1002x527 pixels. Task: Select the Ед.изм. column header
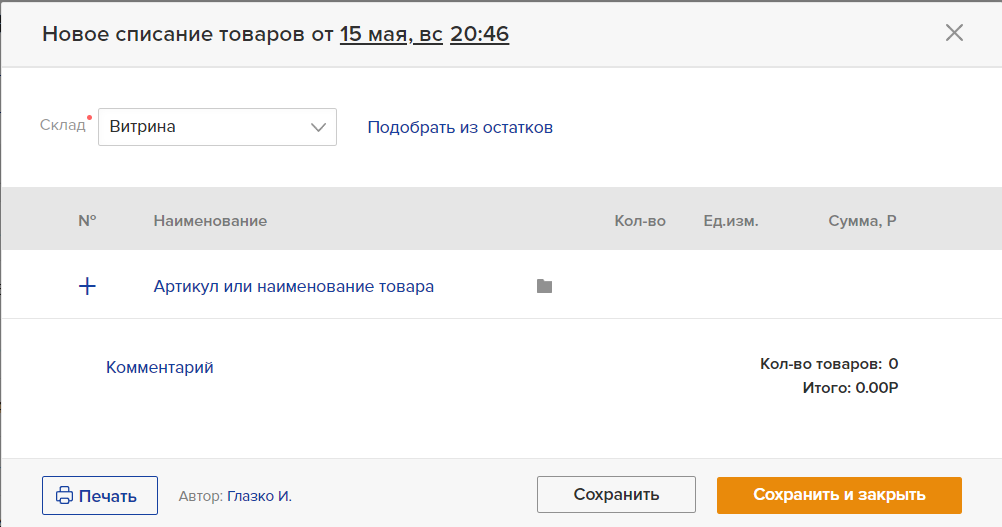[731, 221]
